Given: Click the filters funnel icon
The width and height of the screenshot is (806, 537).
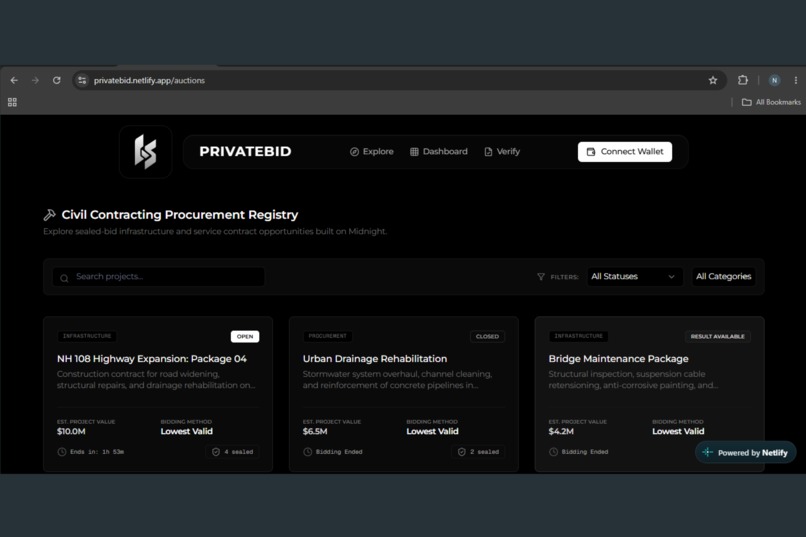Looking at the screenshot, I should click(541, 277).
